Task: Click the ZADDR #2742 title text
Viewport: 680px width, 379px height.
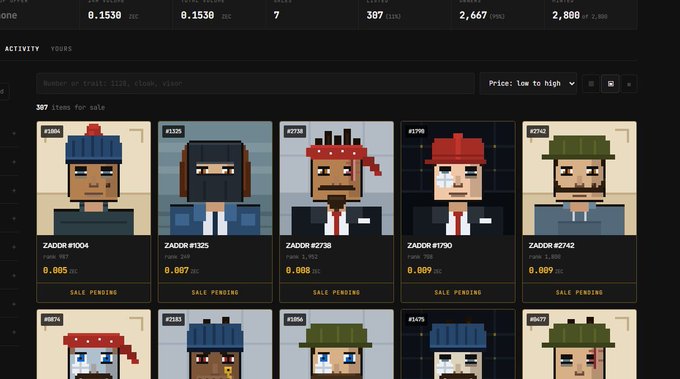Action: [551, 245]
